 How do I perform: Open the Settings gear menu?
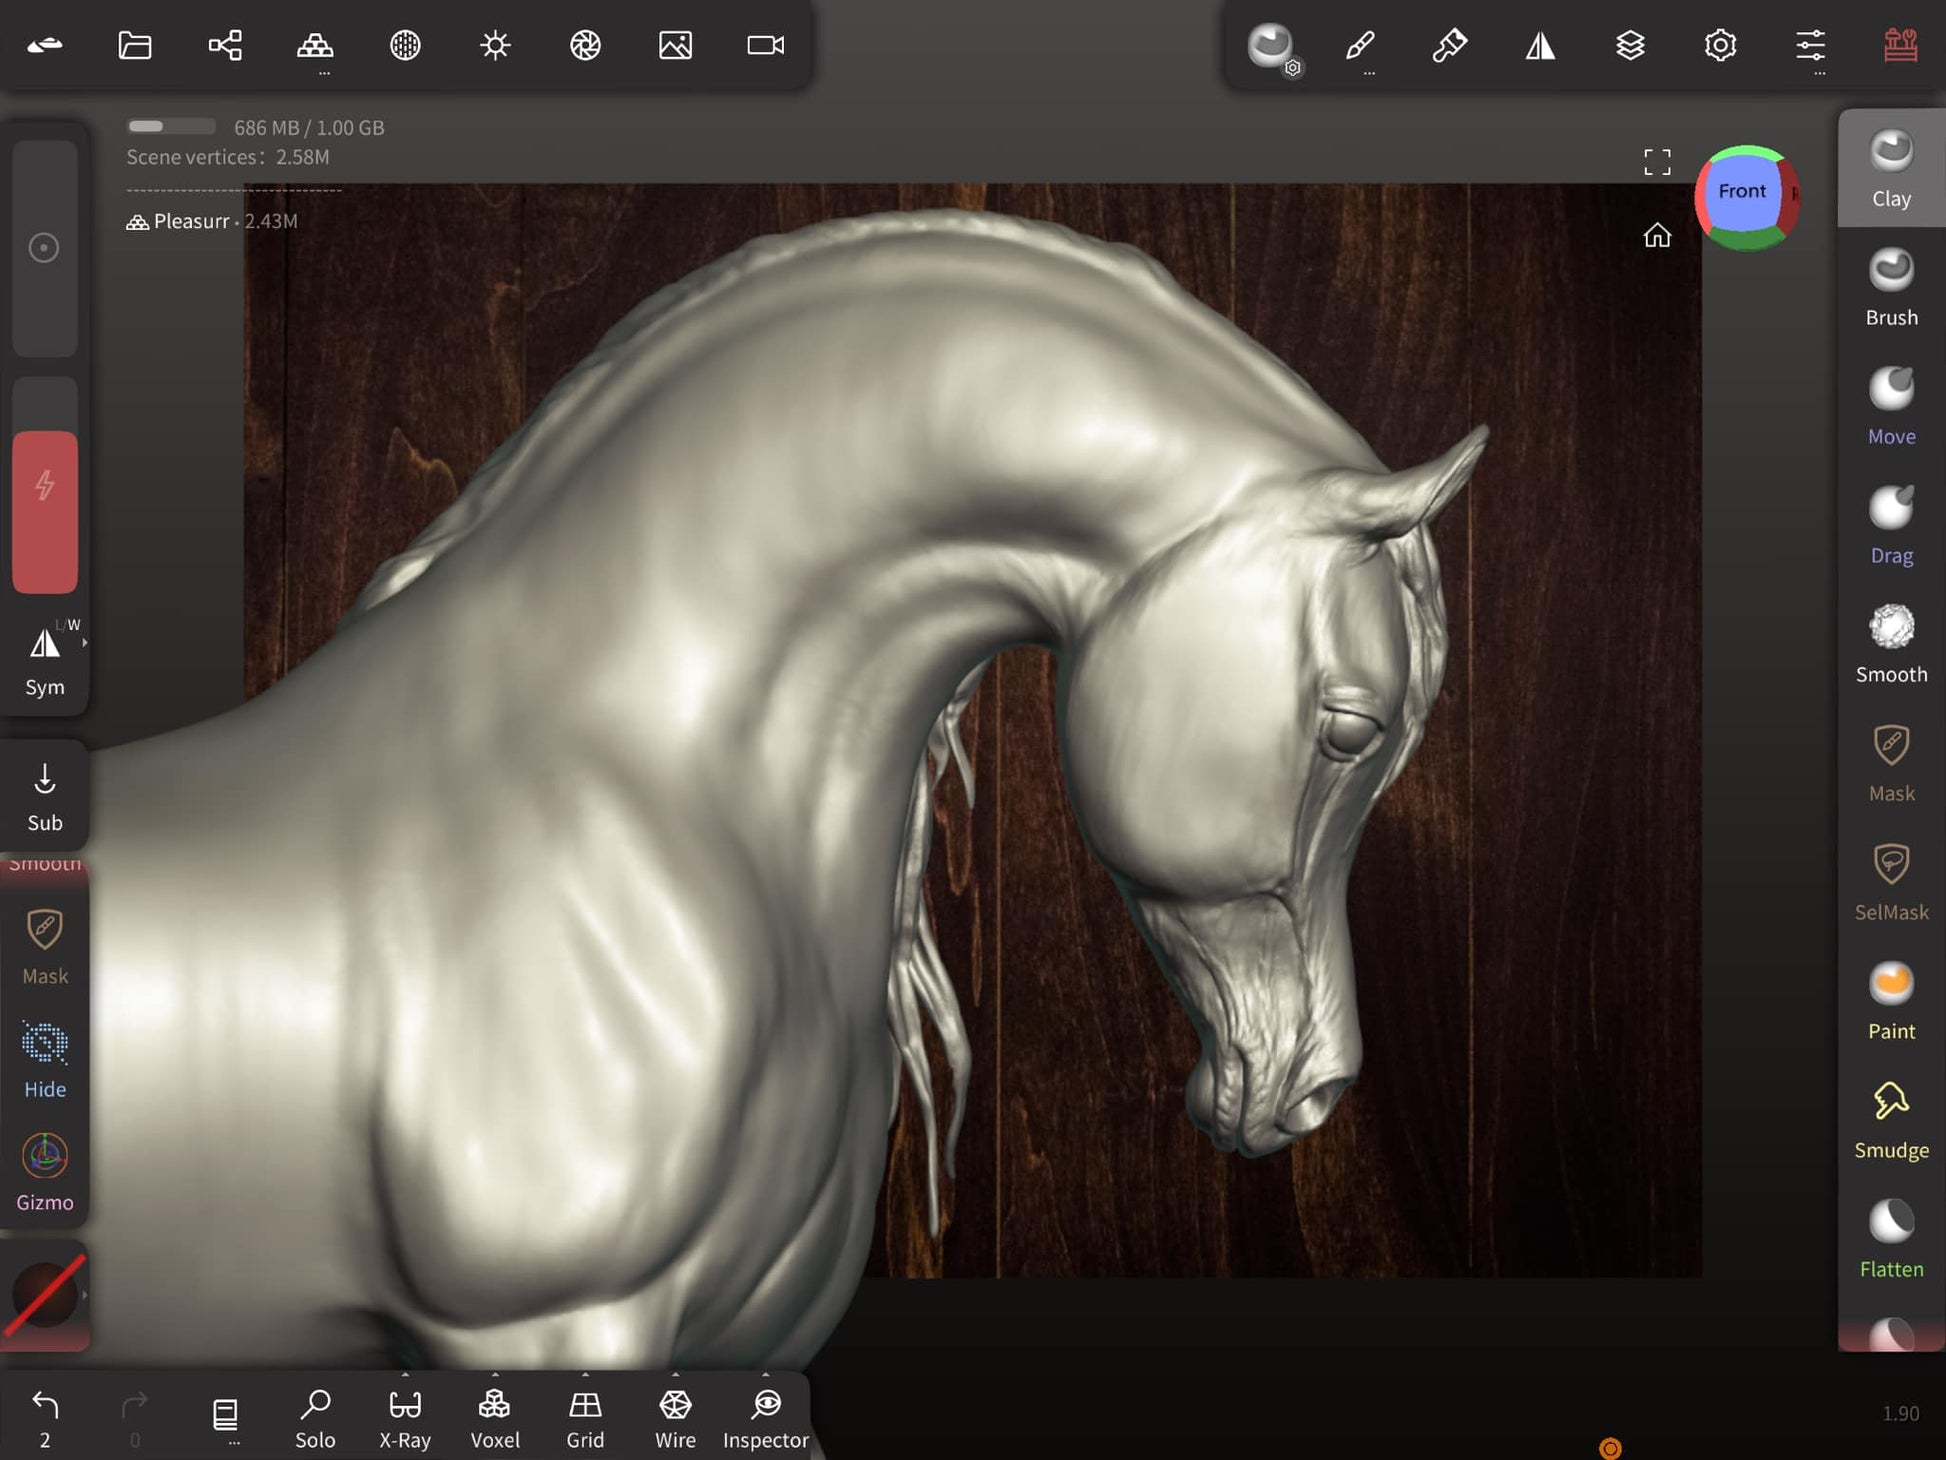click(x=1720, y=45)
